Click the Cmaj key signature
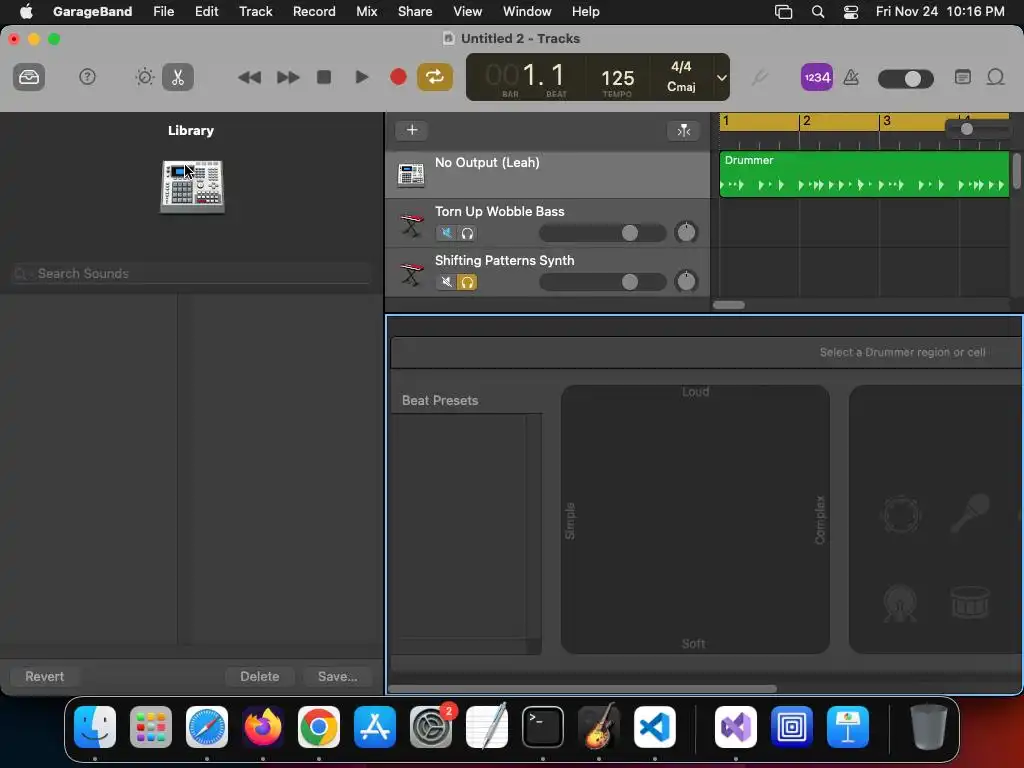 click(680, 86)
